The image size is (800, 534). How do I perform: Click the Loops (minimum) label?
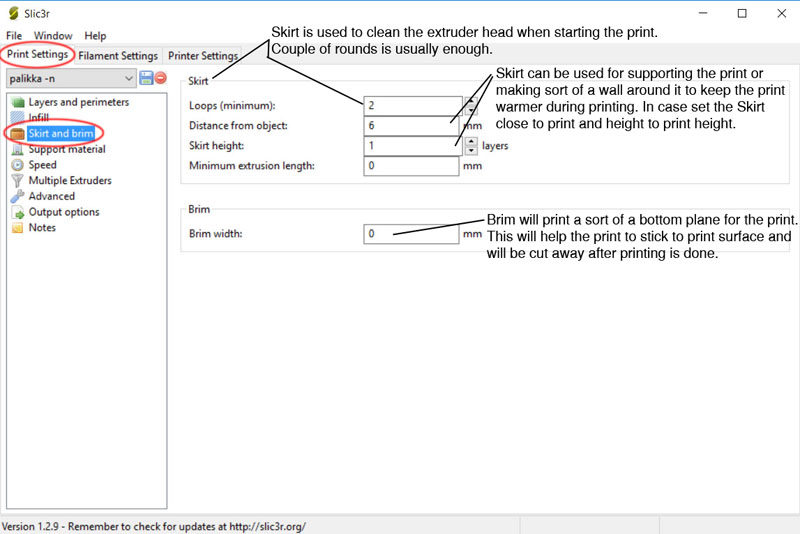tap(232, 106)
